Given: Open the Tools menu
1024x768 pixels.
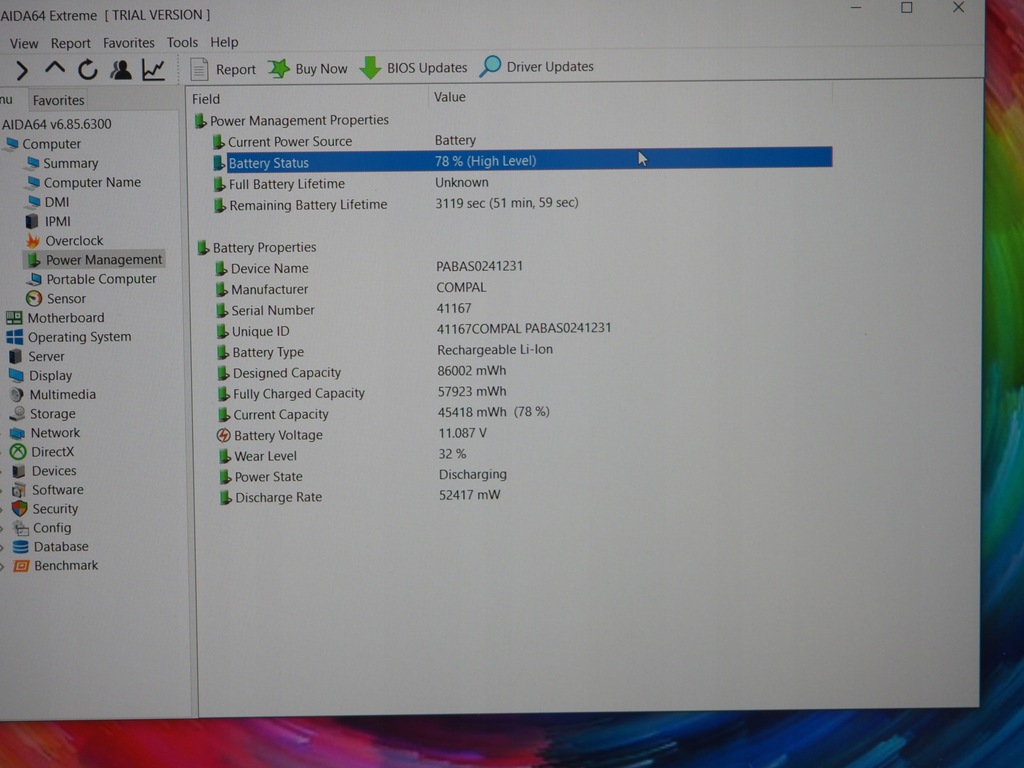Looking at the screenshot, I should [x=182, y=42].
